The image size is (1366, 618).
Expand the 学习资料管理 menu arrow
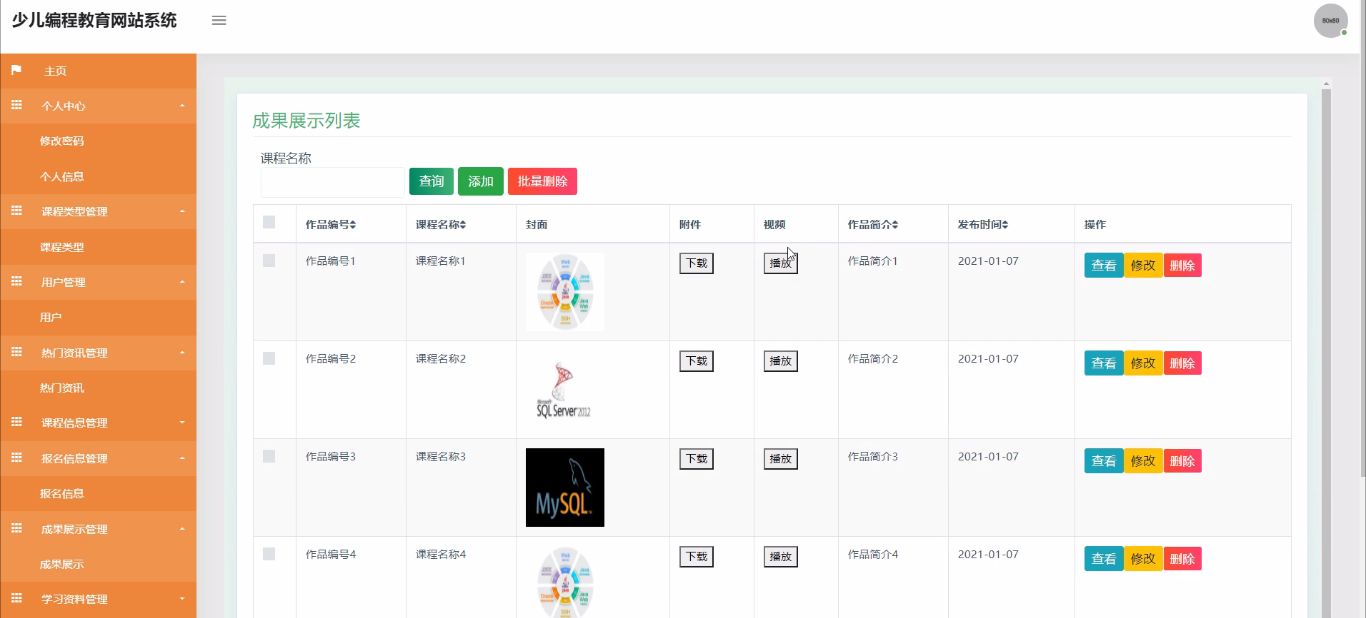coord(182,598)
